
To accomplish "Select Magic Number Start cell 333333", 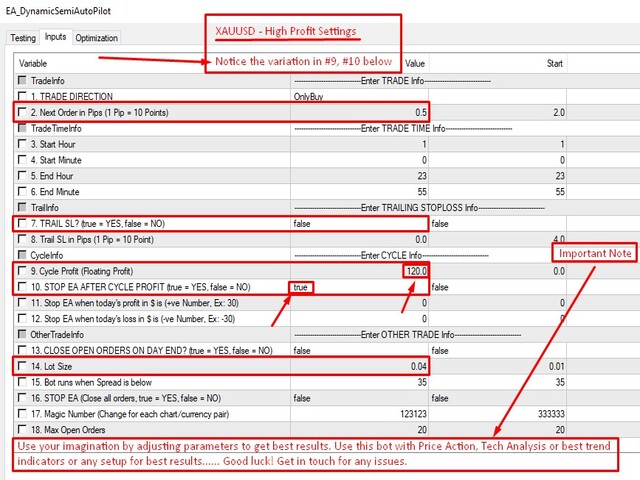I will click(x=498, y=414).
